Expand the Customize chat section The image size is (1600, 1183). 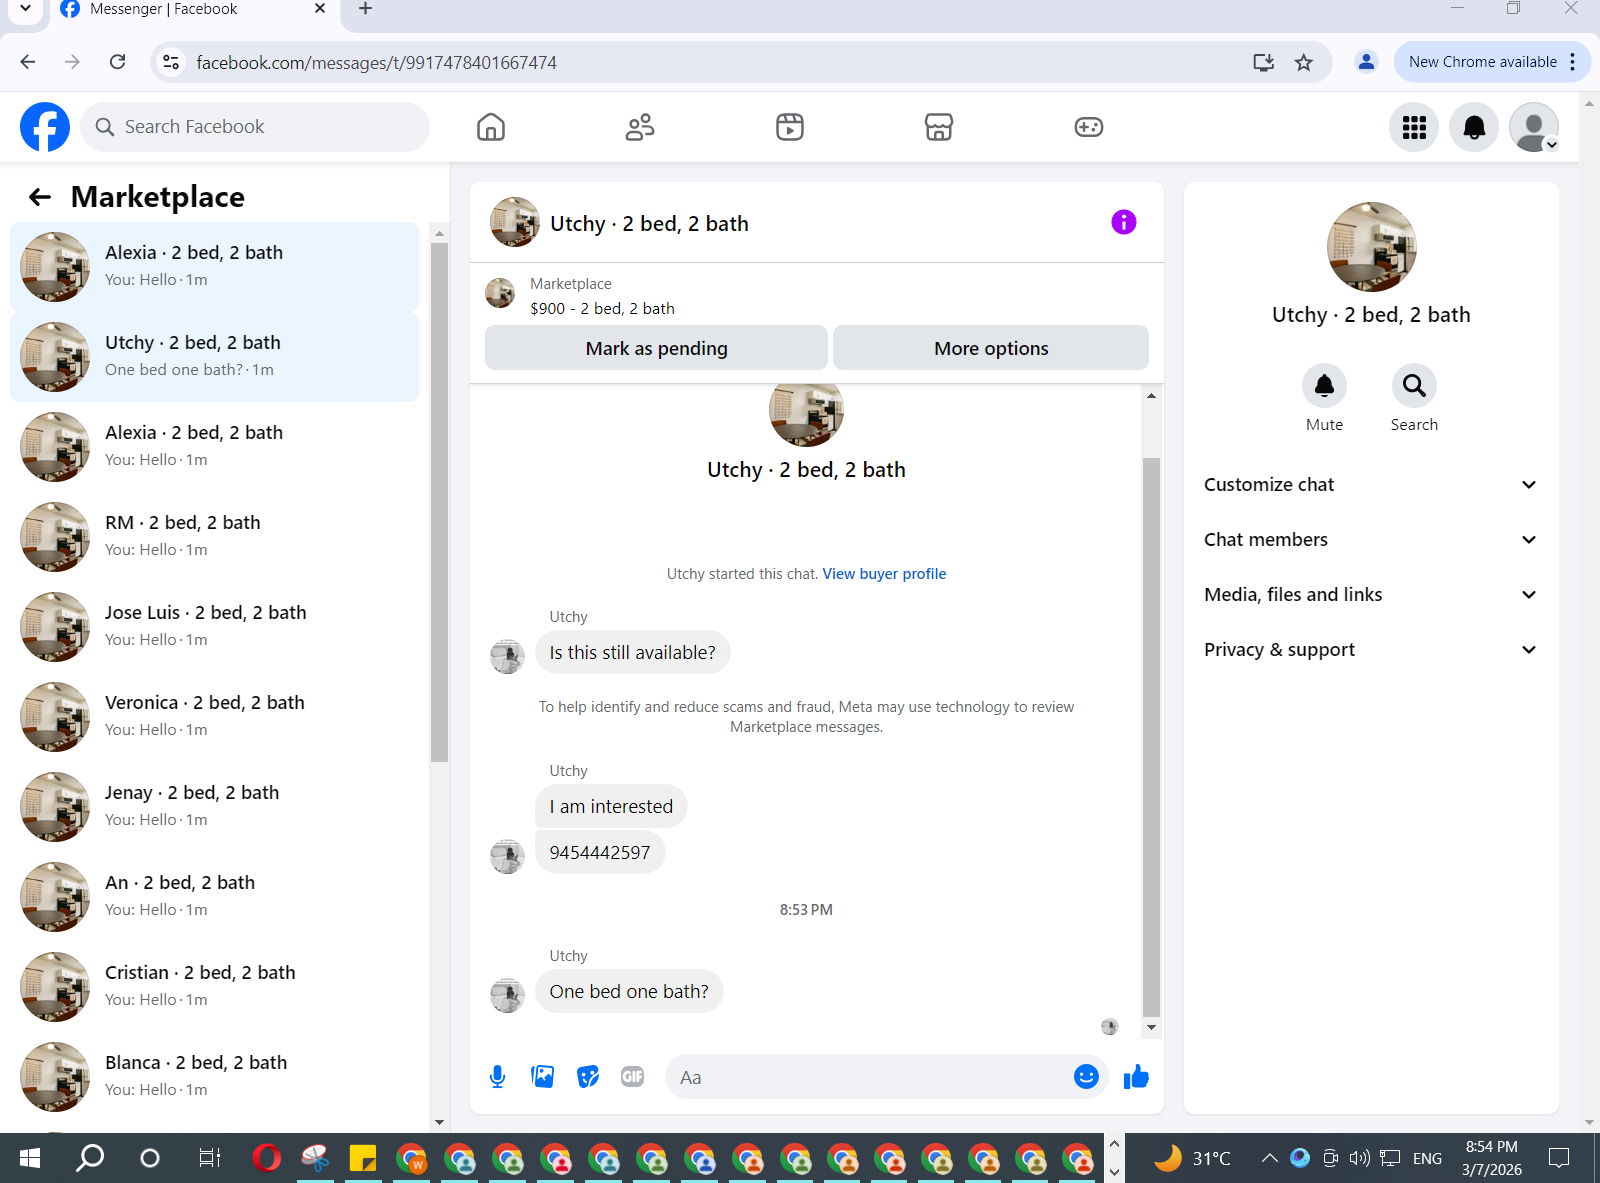click(x=1371, y=485)
